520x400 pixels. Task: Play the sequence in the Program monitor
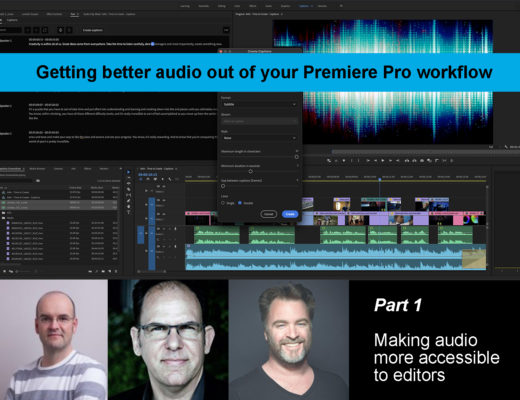click(x=383, y=161)
